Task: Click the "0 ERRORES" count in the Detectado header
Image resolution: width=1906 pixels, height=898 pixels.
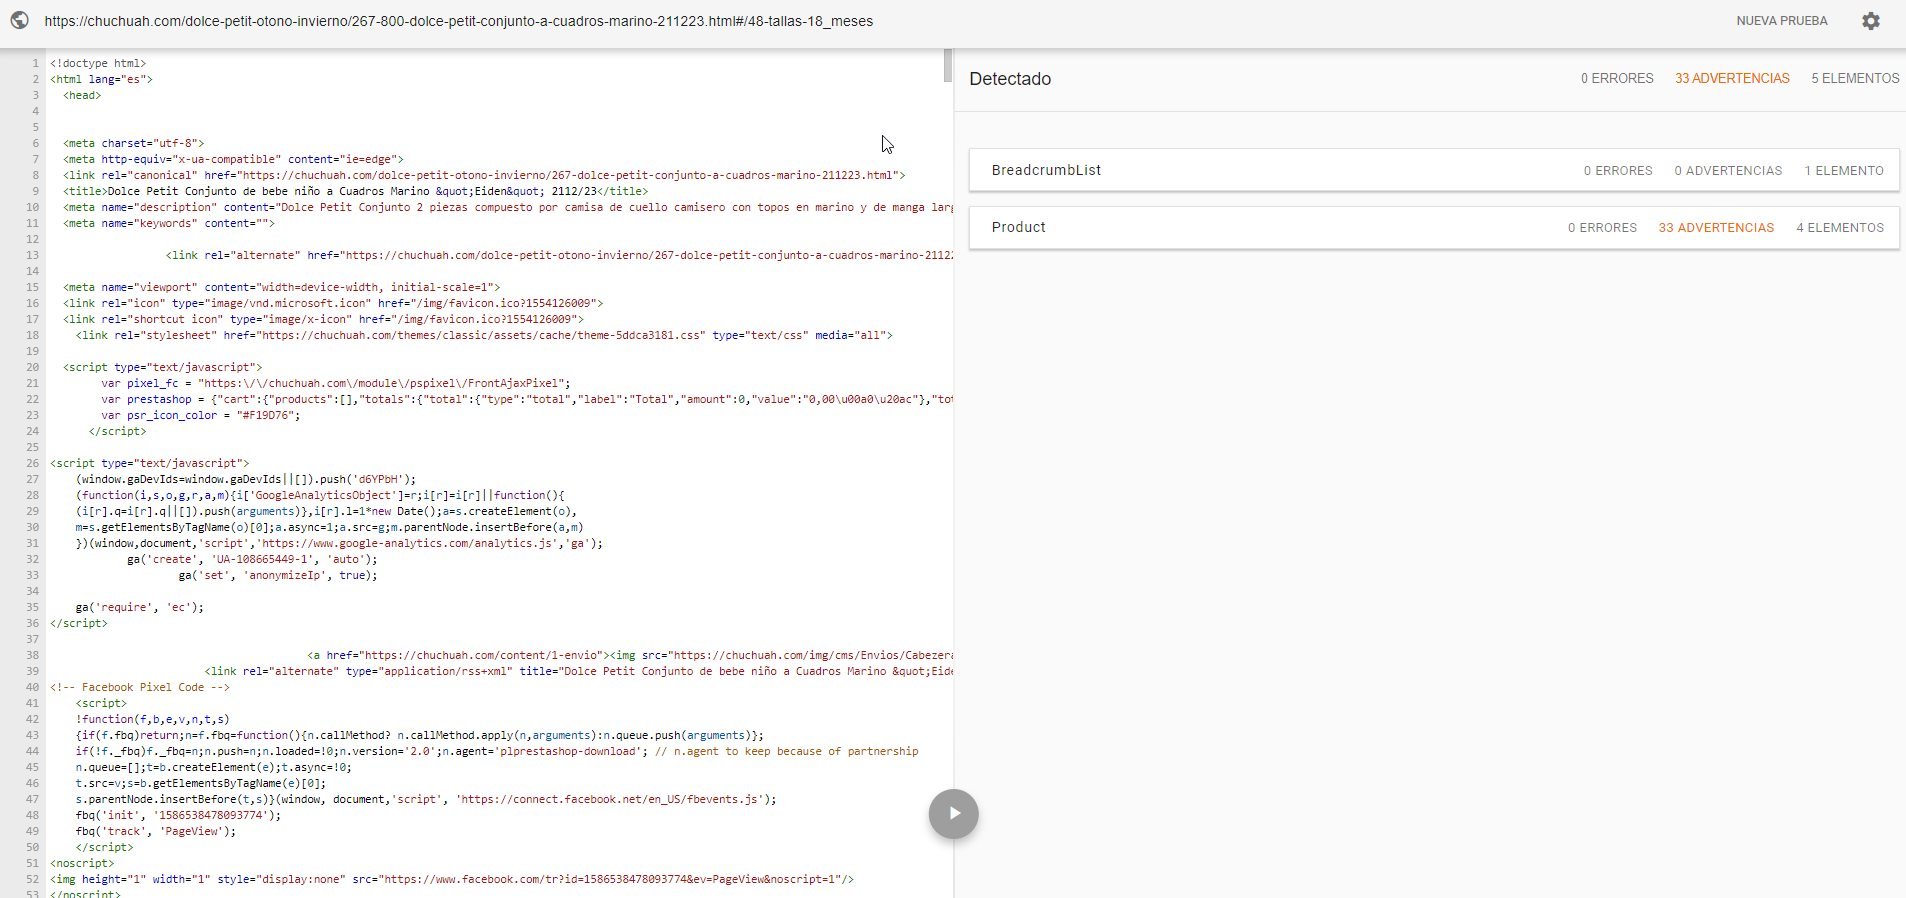Action: point(1617,79)
